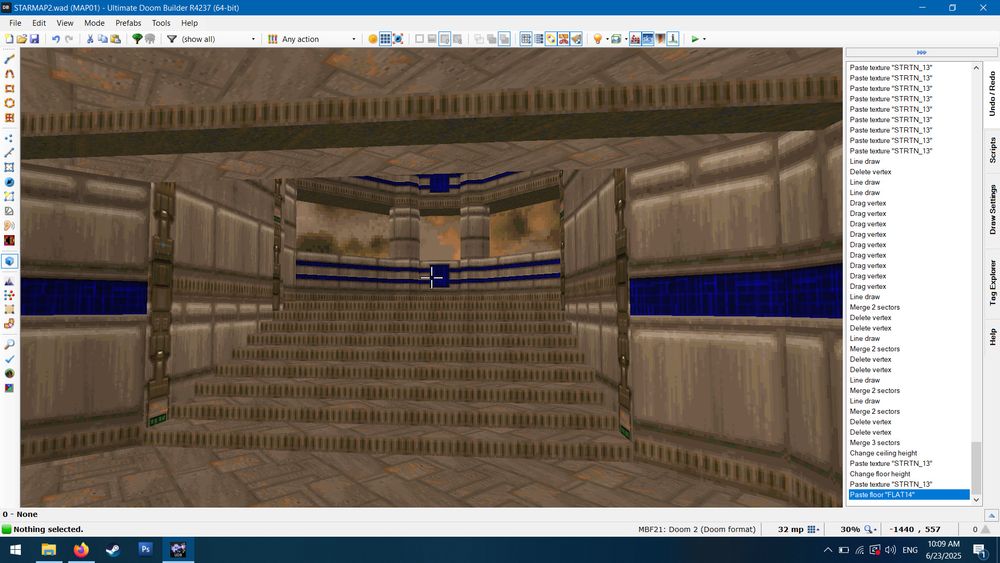The height and width of the screenshot is (563, 1000).
Task: Switch to the Draw Settings side tab
Action: point(992,209)
